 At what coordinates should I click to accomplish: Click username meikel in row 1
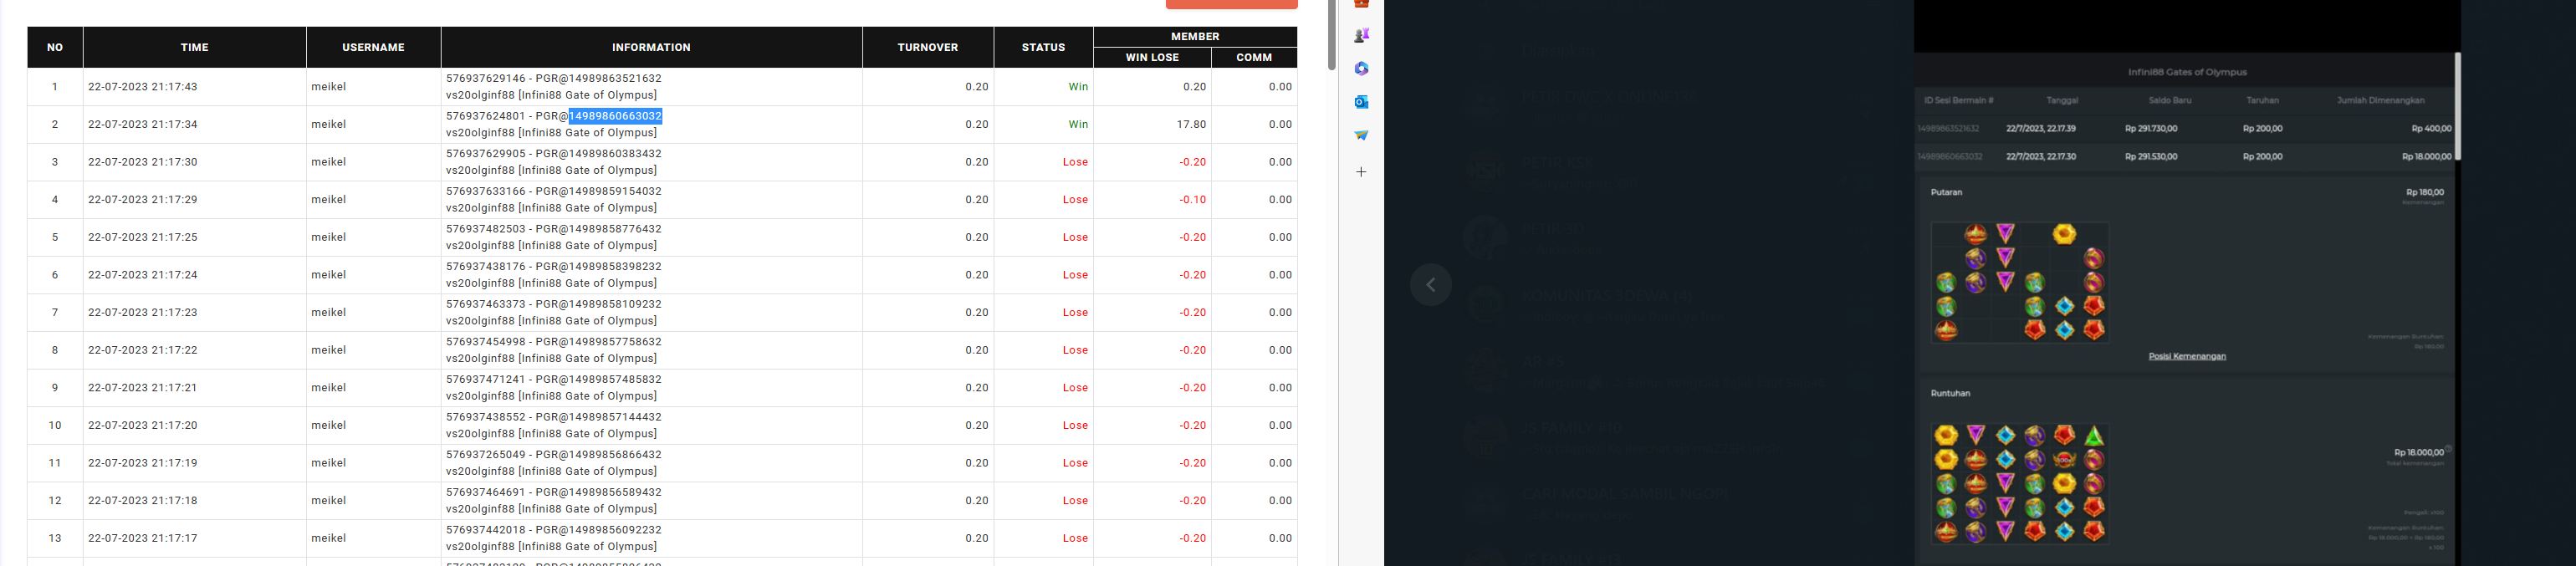(329, 87)
